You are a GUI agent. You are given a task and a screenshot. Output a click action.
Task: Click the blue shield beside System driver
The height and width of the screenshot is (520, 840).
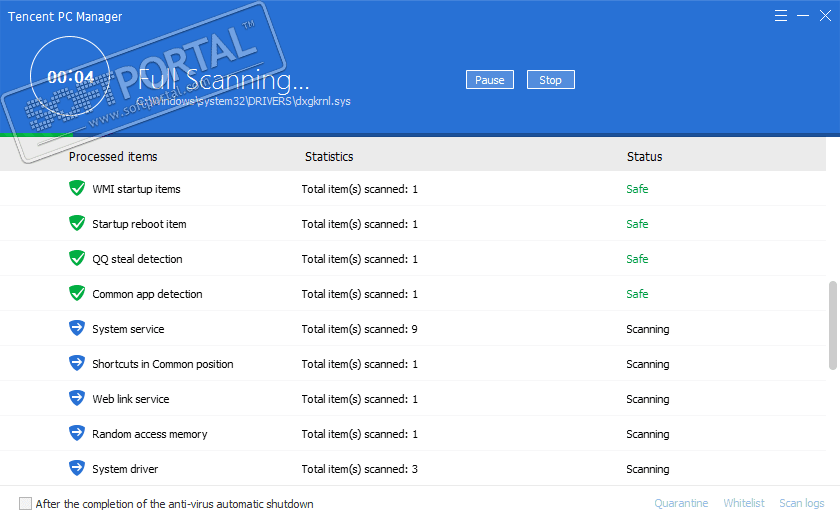point(77,469)
